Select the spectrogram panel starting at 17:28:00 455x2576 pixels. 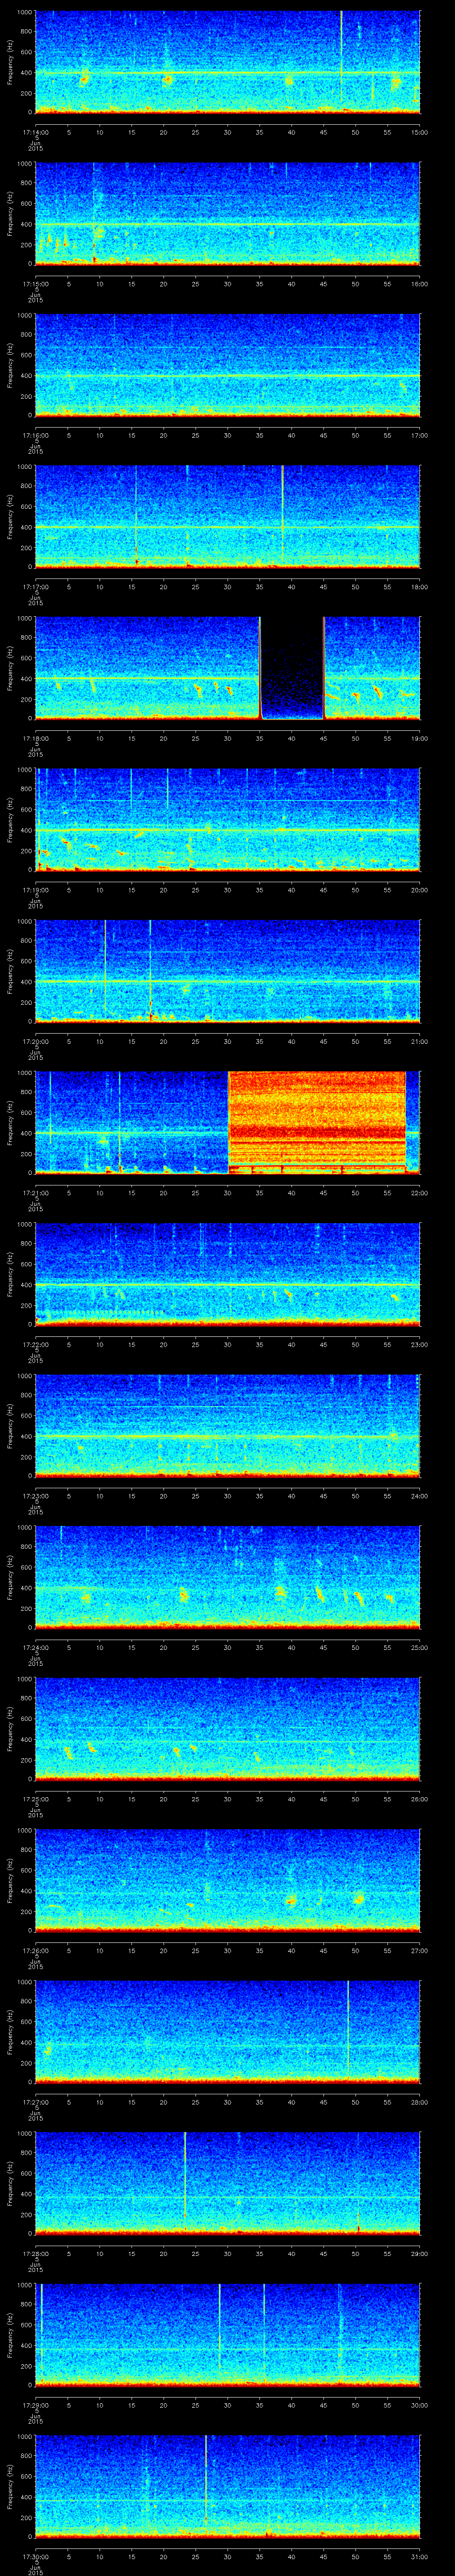[228, 2183]
